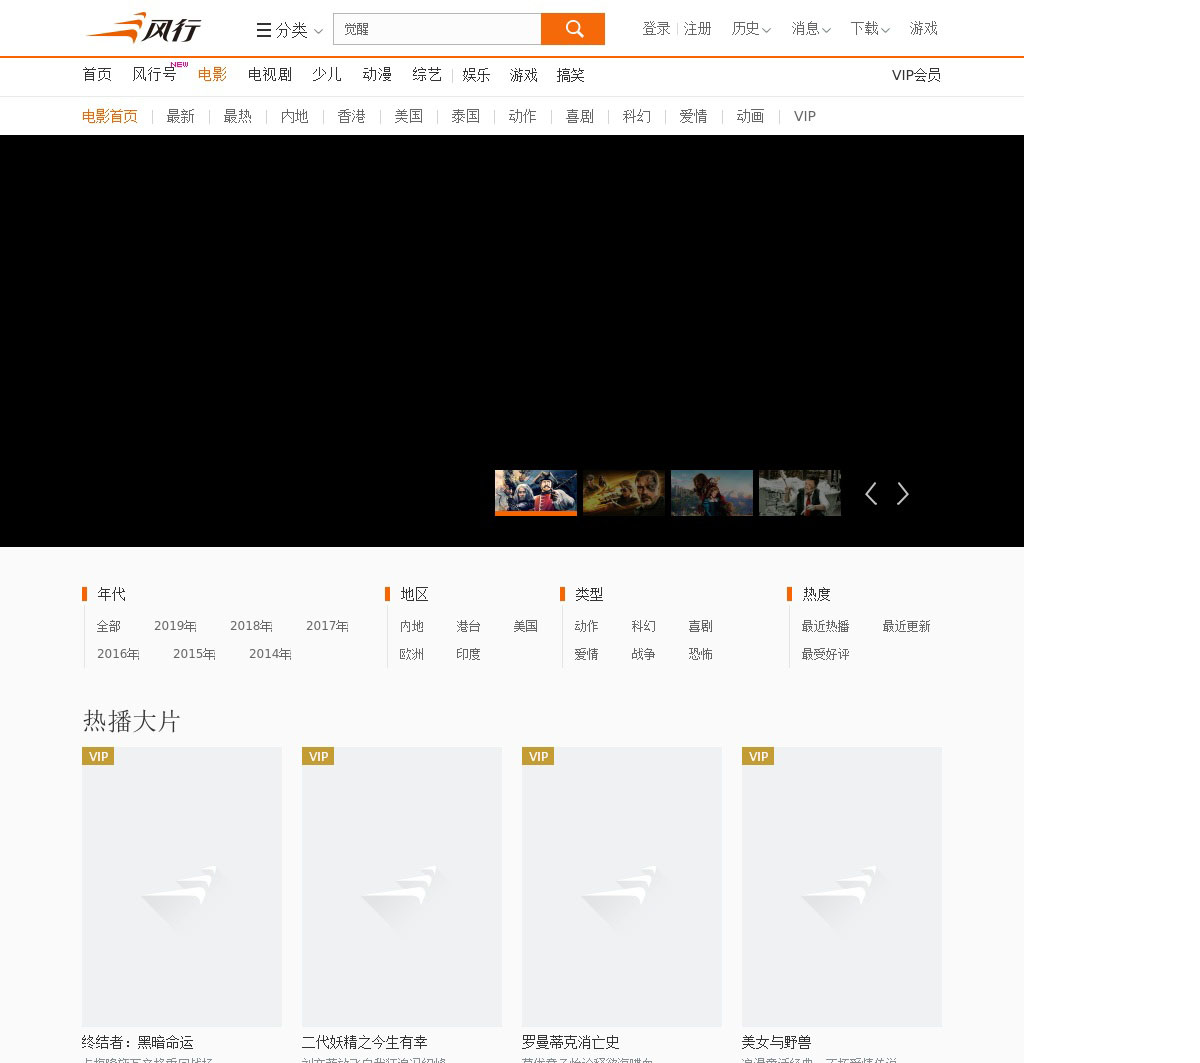Select the second carousel thumbnail
This screenshot has height=1063, width=1200.
click(624, 492)
